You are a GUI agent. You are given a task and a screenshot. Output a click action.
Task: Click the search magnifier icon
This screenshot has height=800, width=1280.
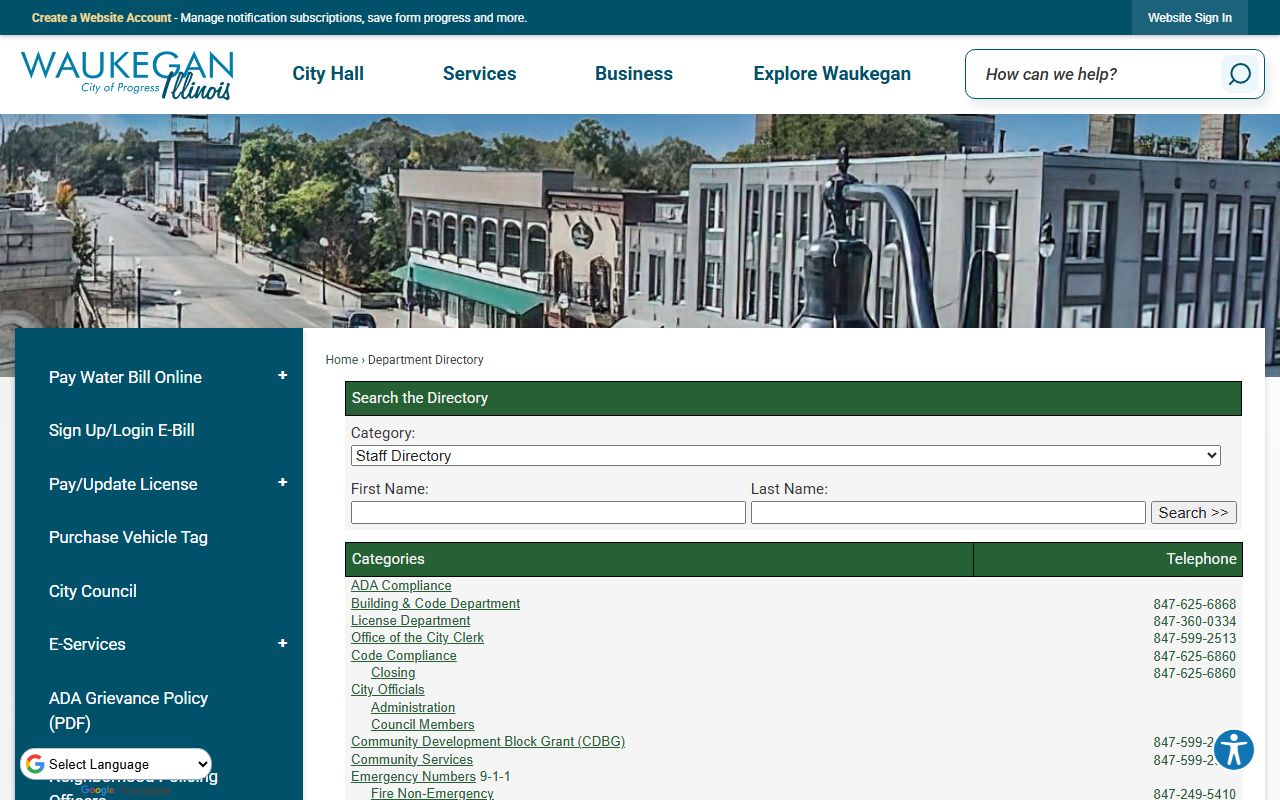(x=1239, y=74)
